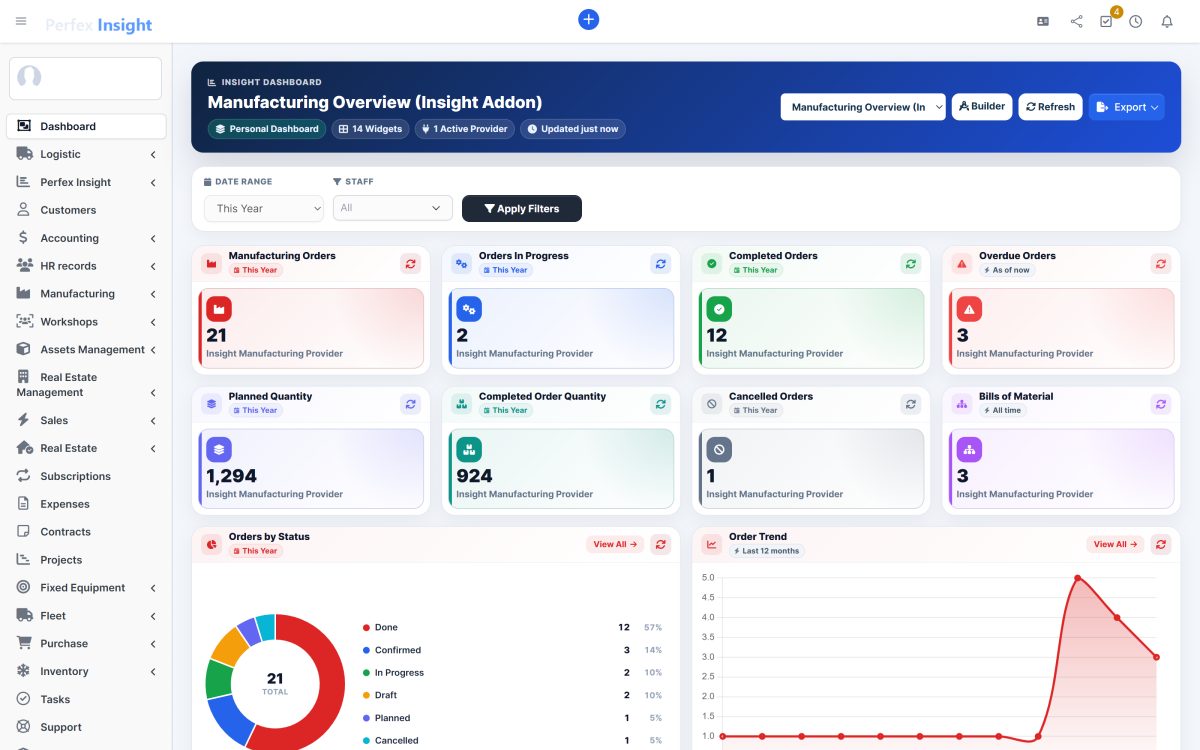Viewport: 1200px width, 750px height.
Task: Open Contracts in sidebar
Action: tap(86, 532)
